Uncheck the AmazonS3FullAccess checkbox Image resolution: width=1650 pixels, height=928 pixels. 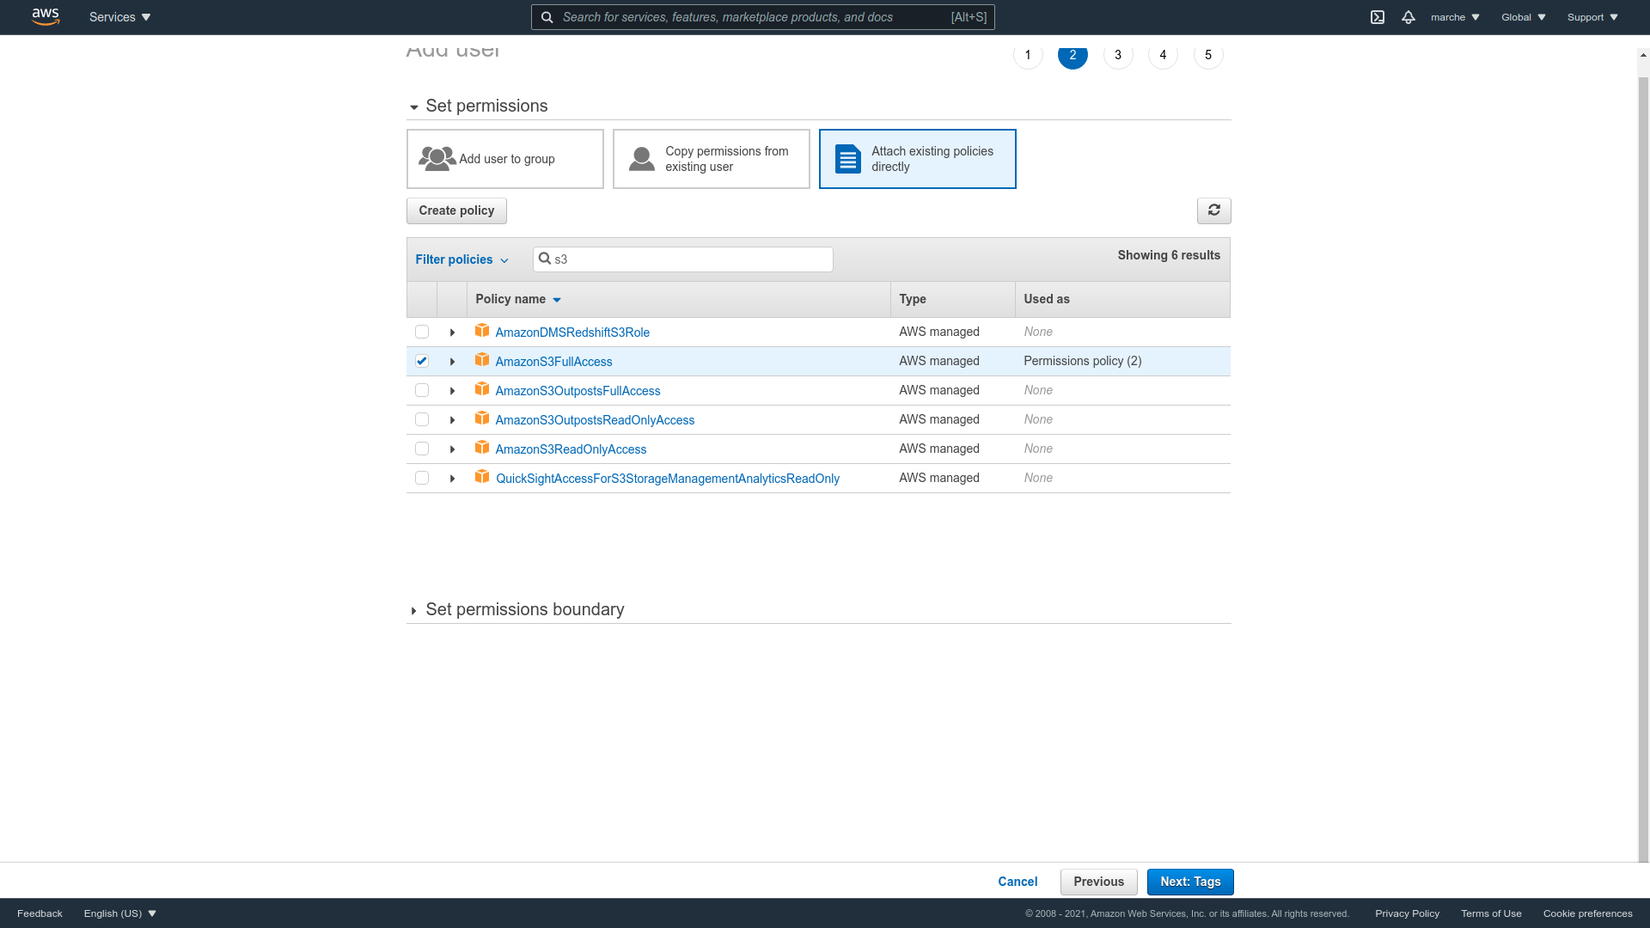coord(422,361)
